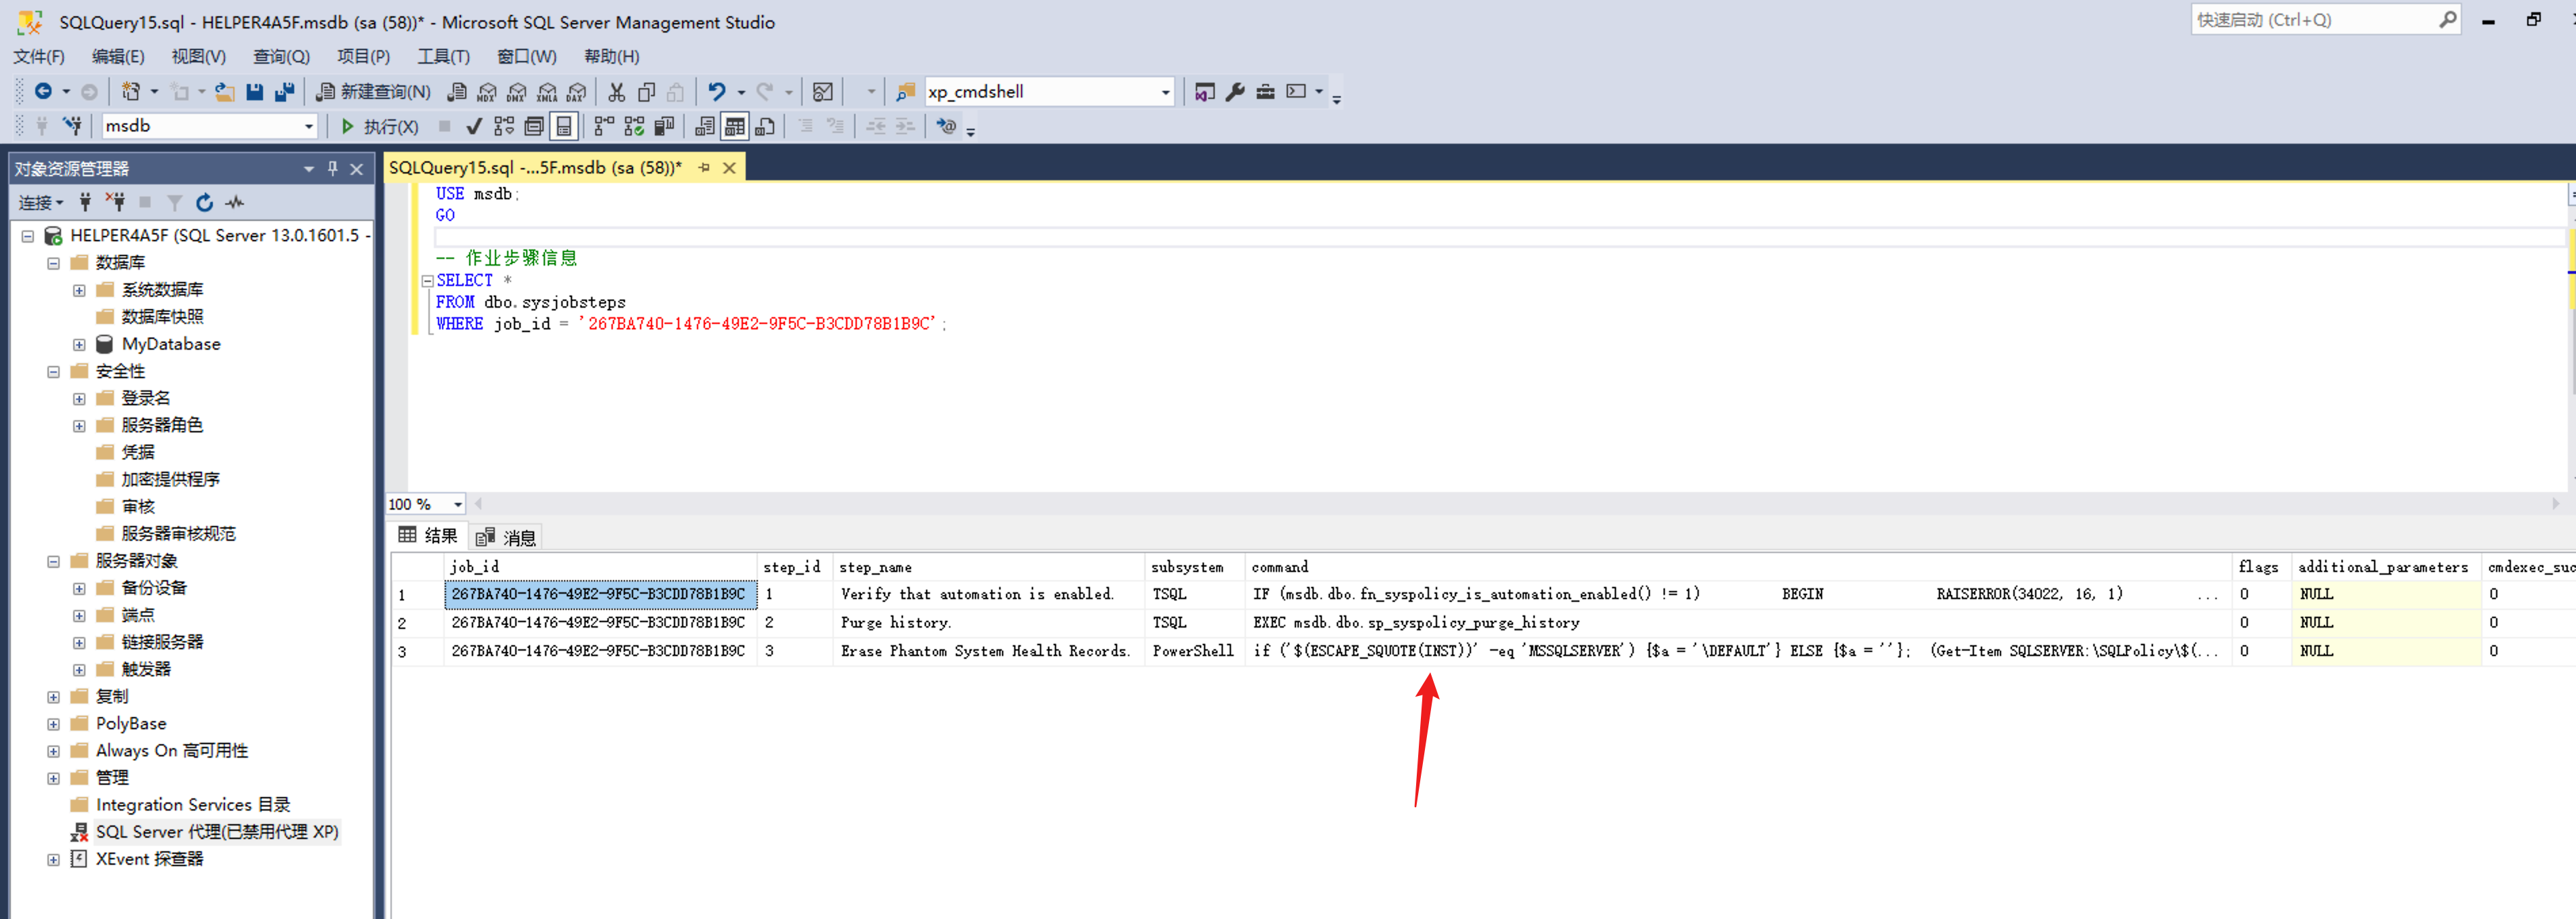Toggle auto-hide pin on Object Explorer
The image size is (2576, 919).
[x=332, y=169]
